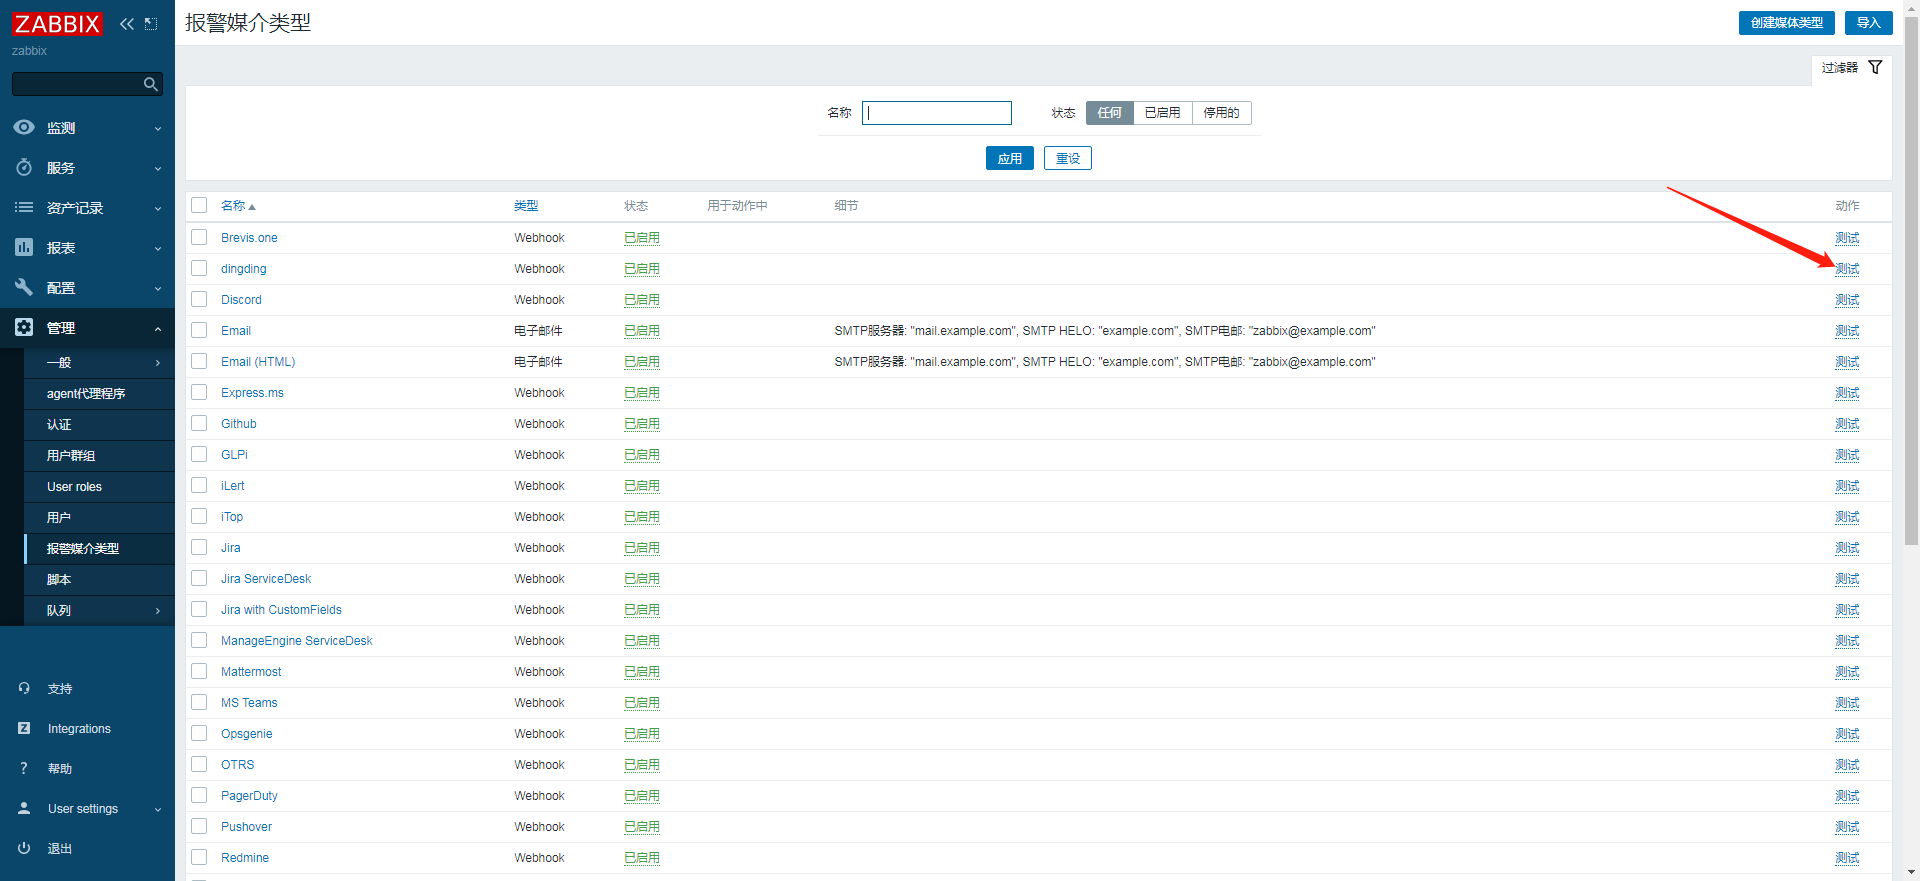Screen dimensions: 1920x881
Task: Expand the 服务 menu chevron
Action: [x=158, y=168]
